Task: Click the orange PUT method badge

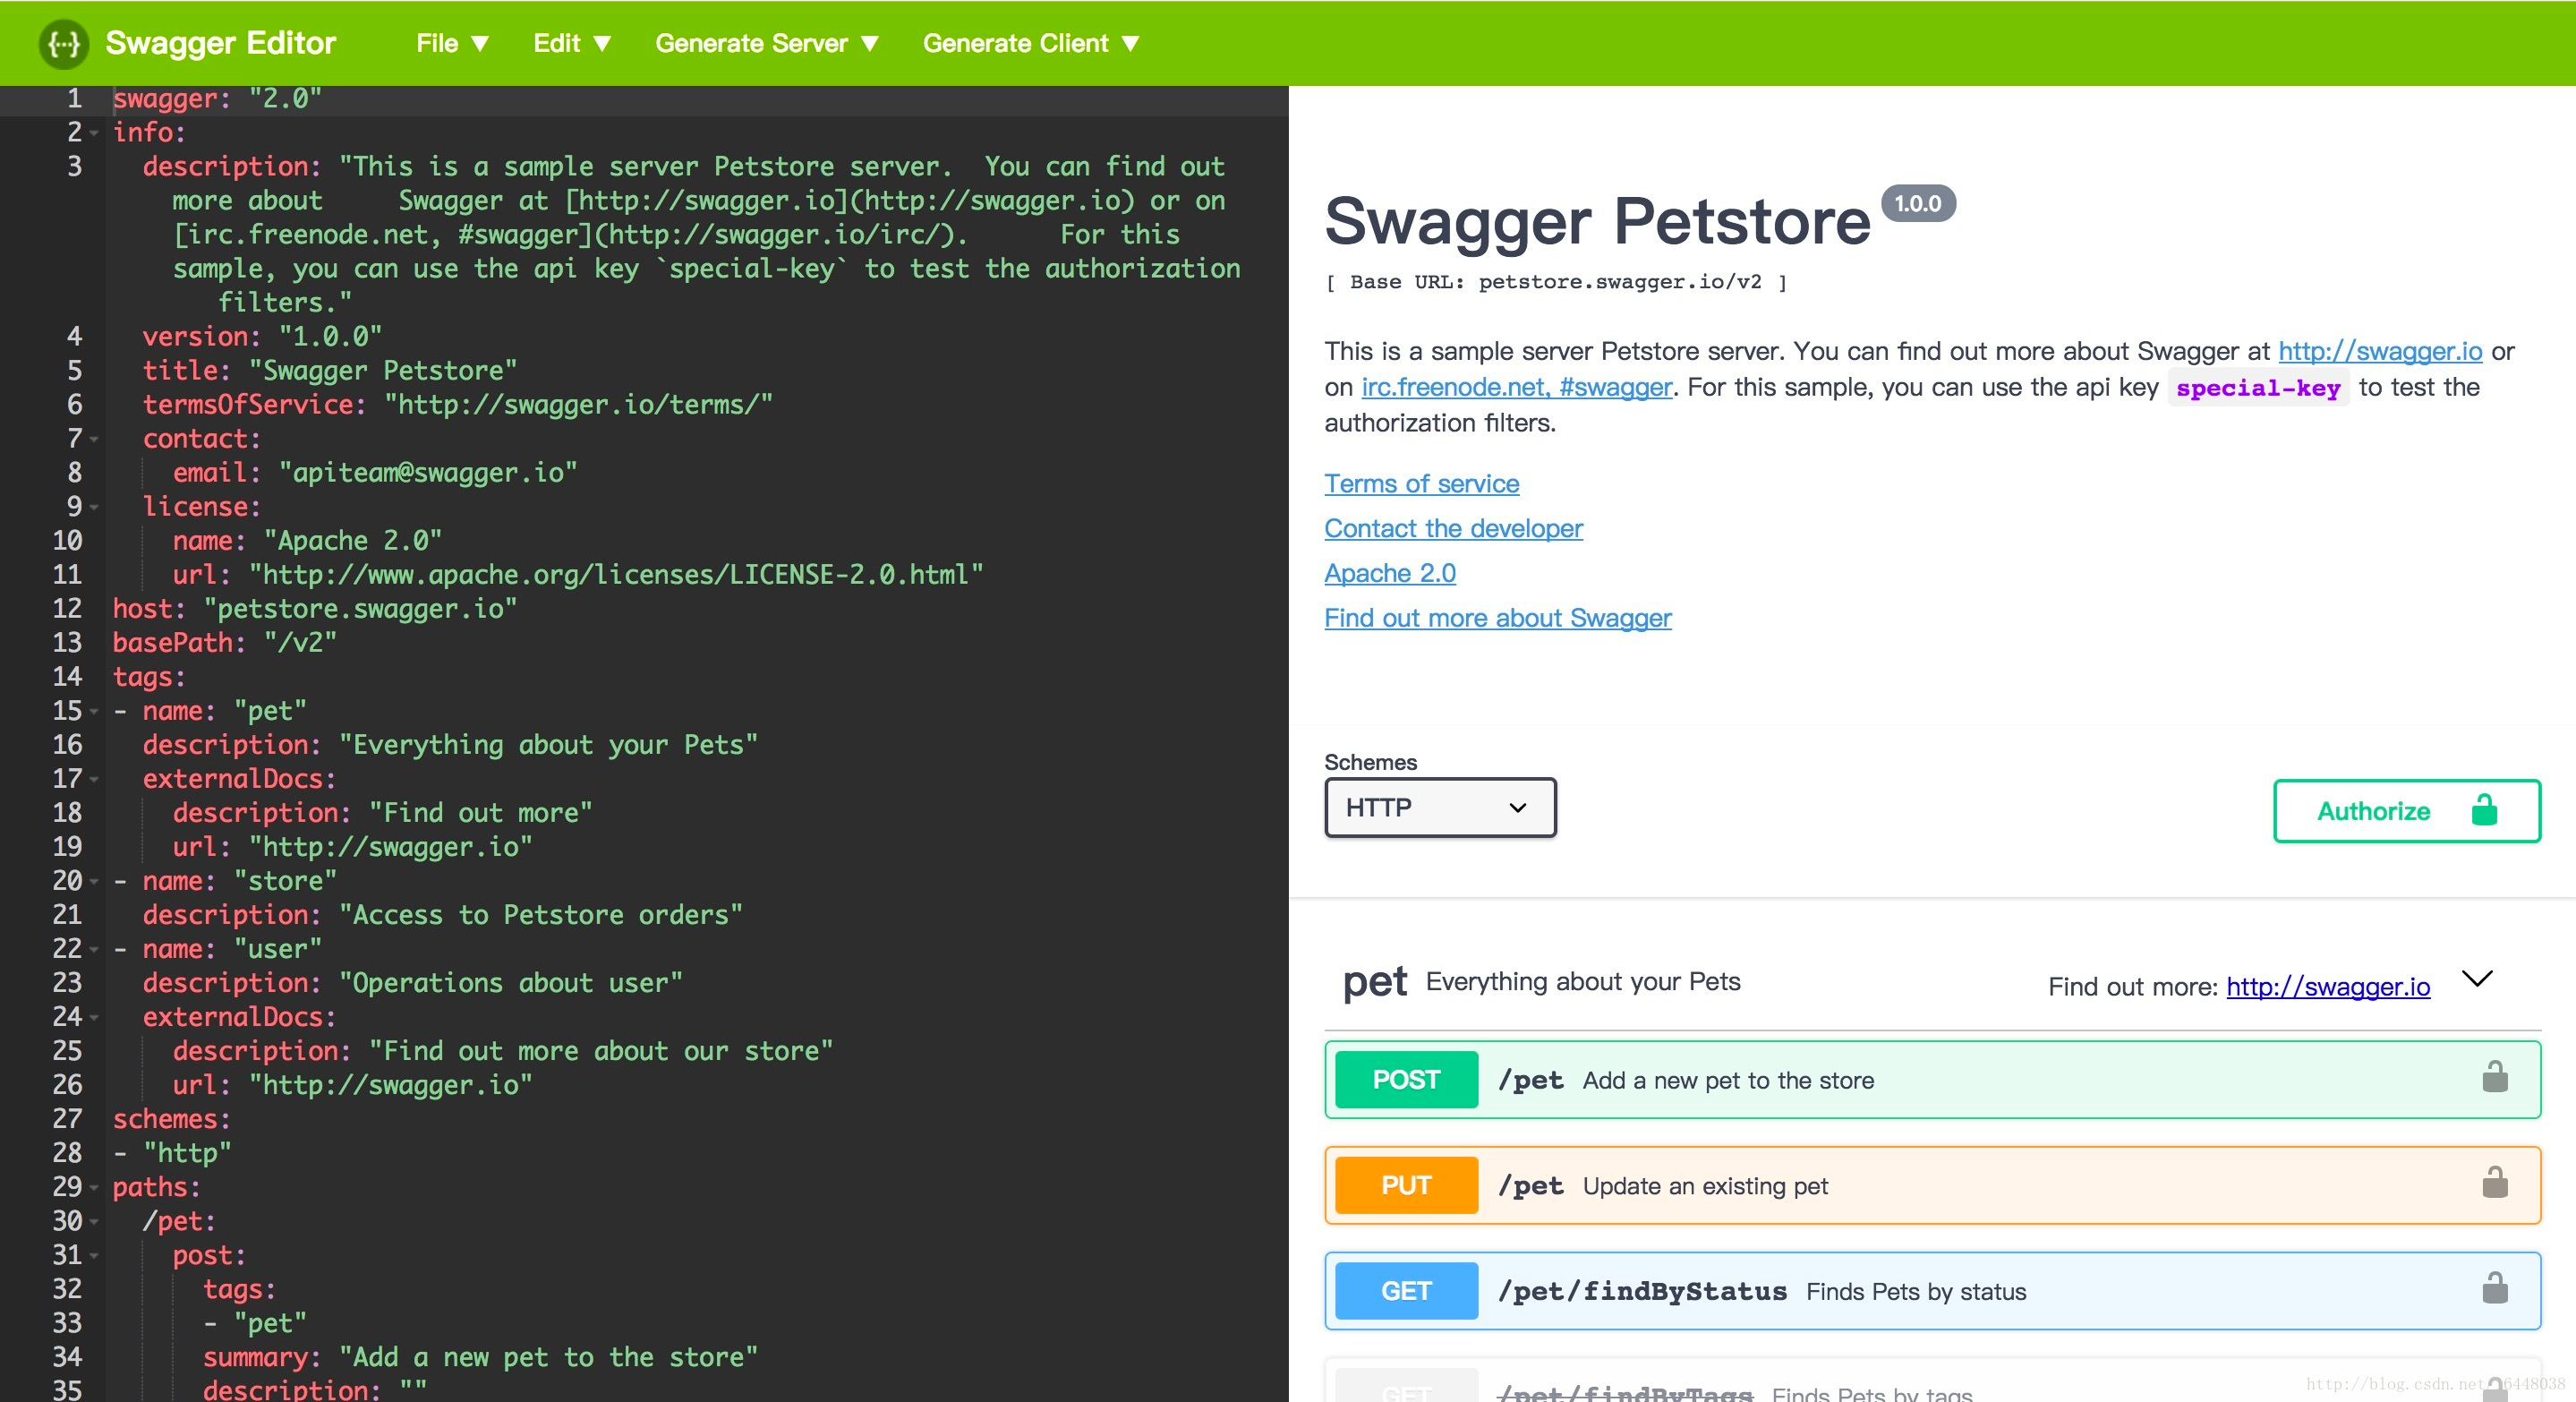Action: point(1405,1185)
